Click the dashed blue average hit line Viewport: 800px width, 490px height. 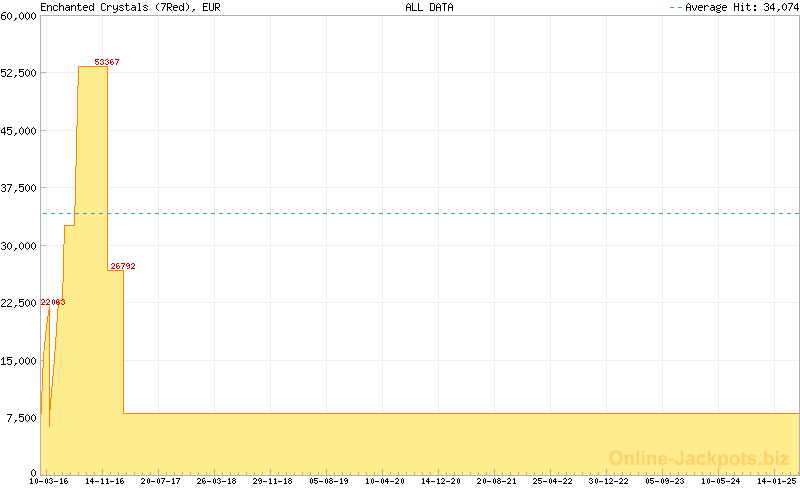[421, 213]
